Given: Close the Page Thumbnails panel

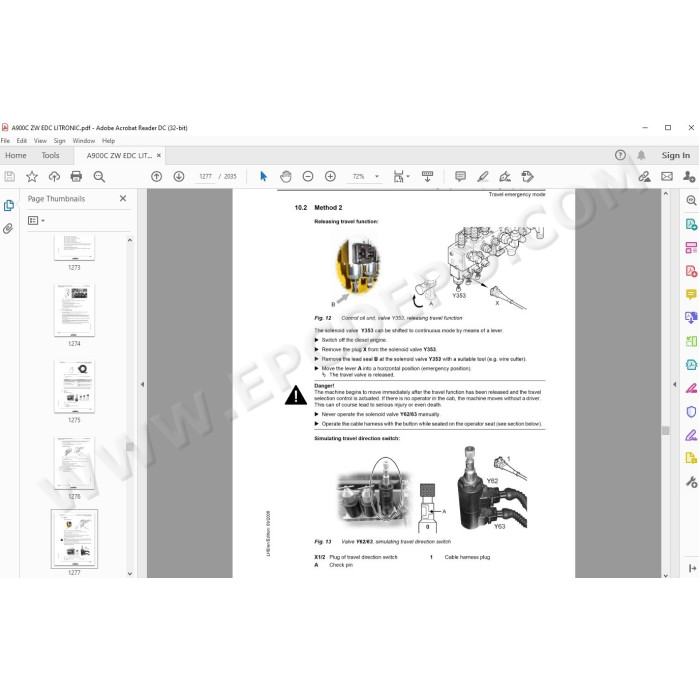Looking at the screenshot, I should pos(123,198).
